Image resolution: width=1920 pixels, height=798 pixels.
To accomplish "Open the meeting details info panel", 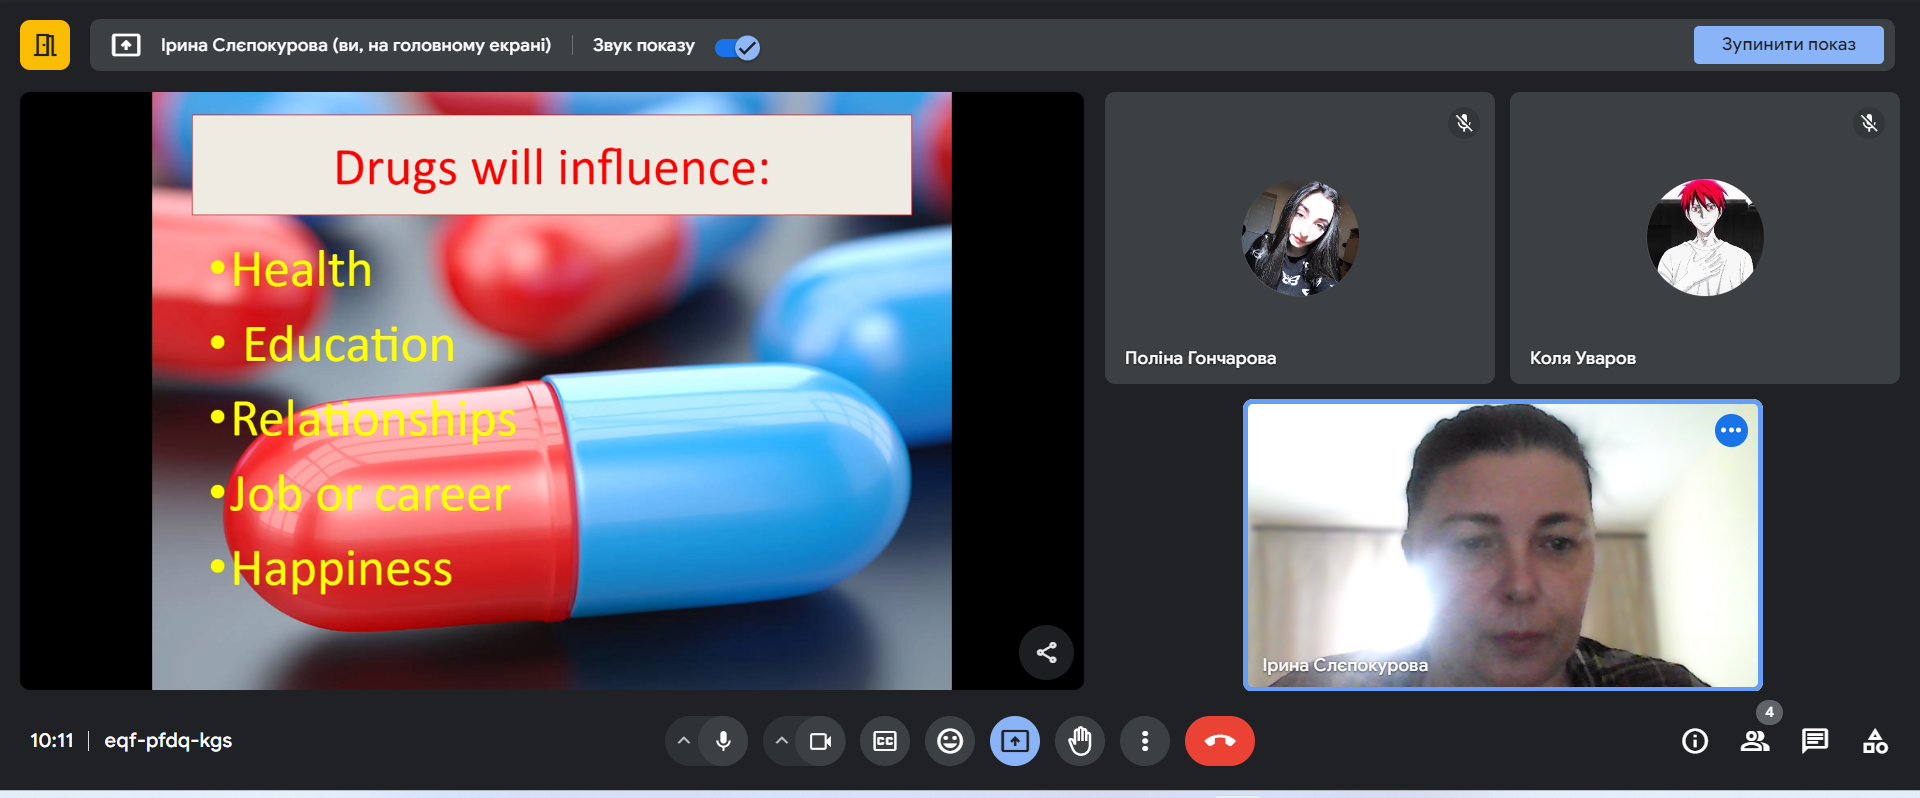I will [1695, 741].
